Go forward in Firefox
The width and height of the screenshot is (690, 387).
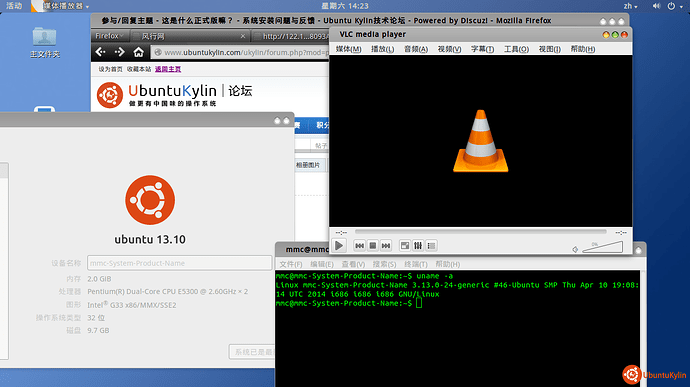(119, 52)
